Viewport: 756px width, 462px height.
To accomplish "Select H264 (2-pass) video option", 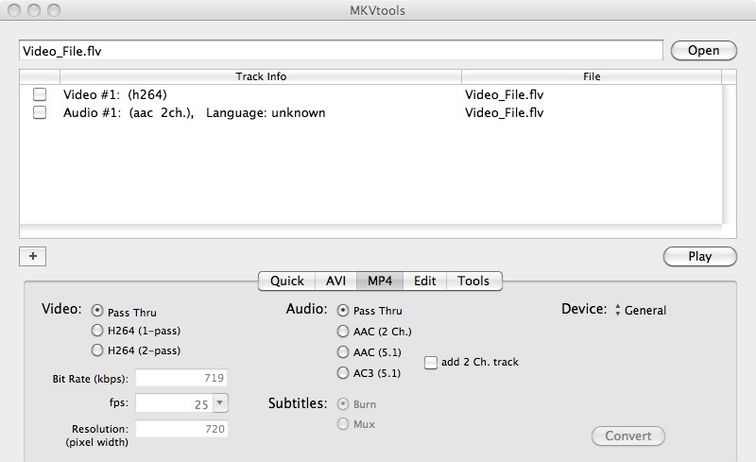I will 97,350.
